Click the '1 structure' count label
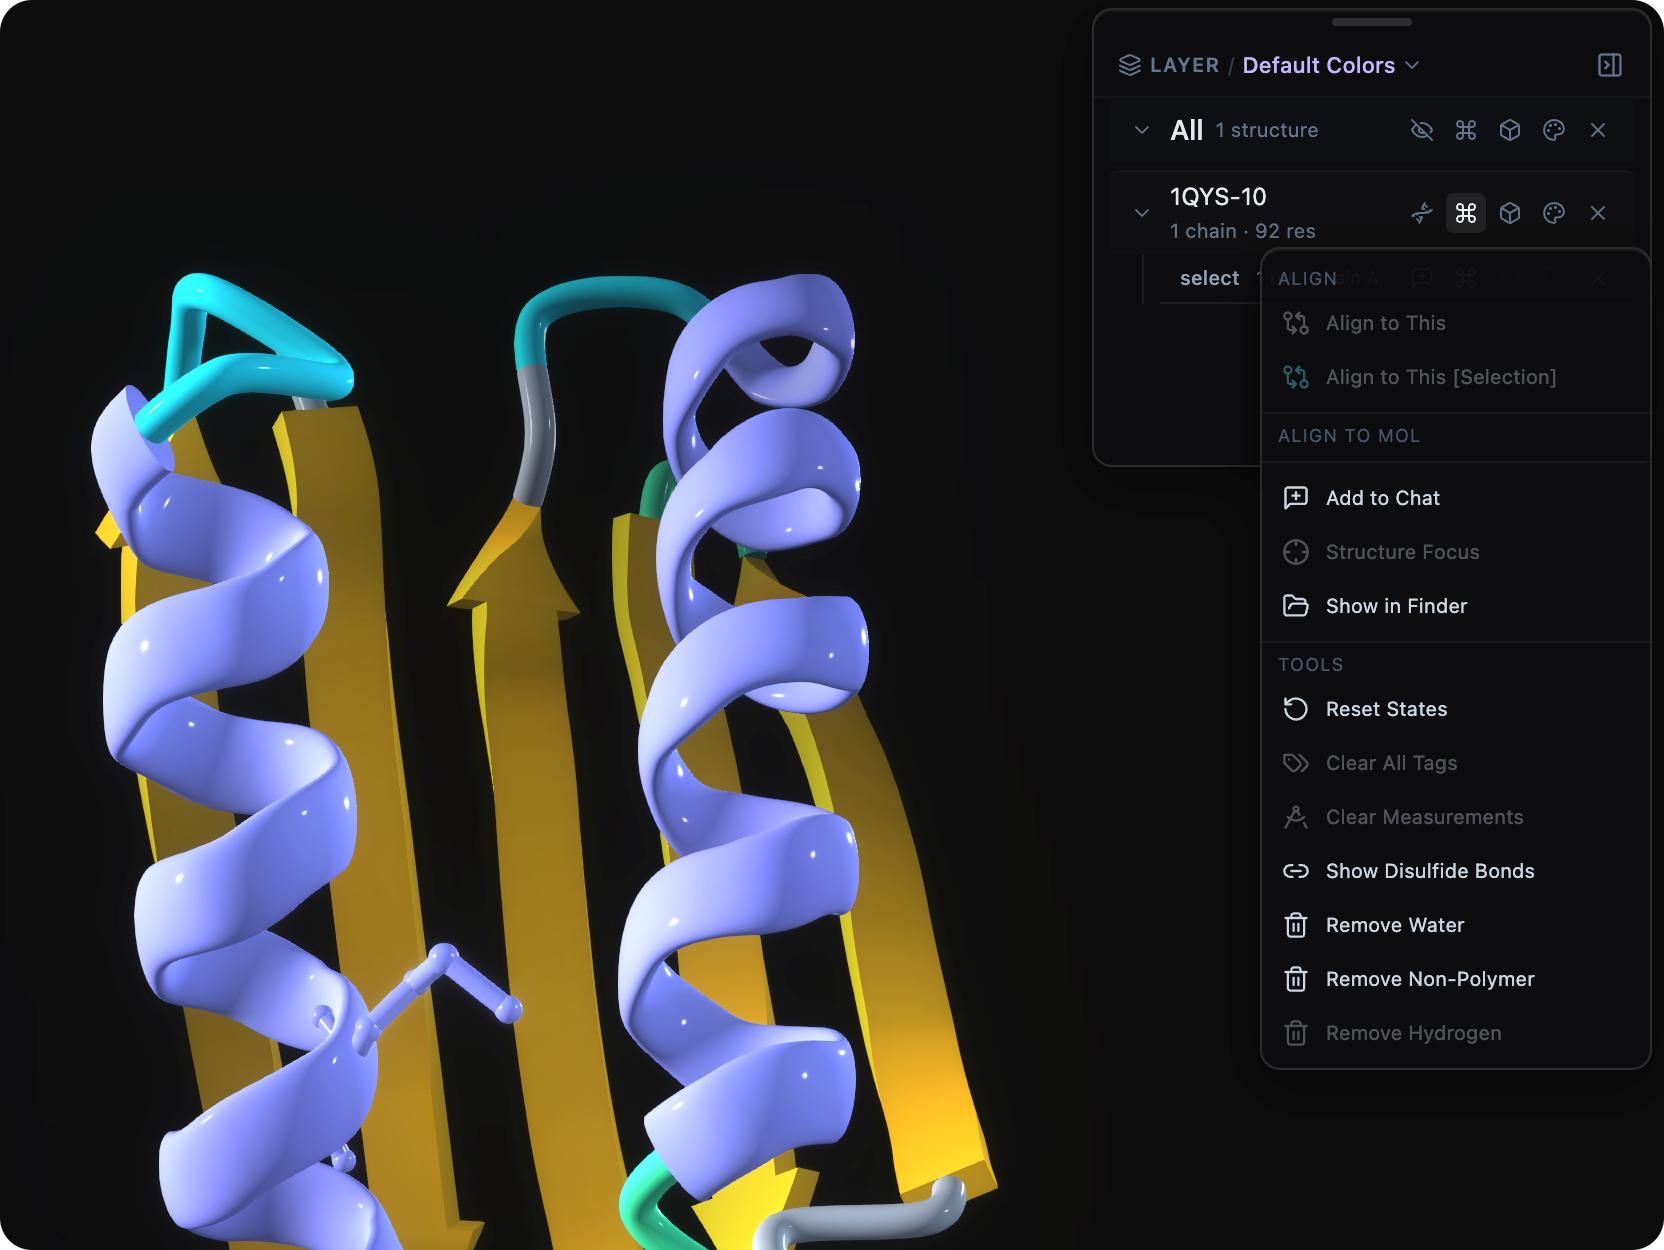Image resolution: width=1664 pixels, height=1250 pixels. pos(1267,130)
